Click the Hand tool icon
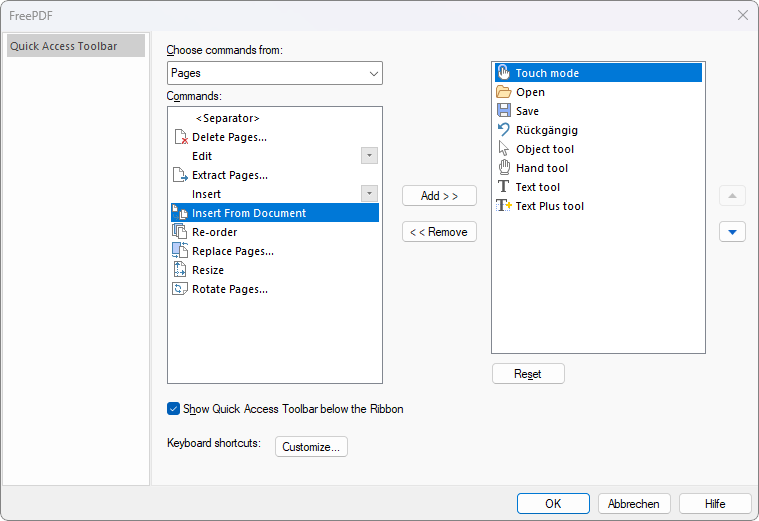The width and height of the screenshot is (759, 521). pyautogui.click(x=504, y=168)
